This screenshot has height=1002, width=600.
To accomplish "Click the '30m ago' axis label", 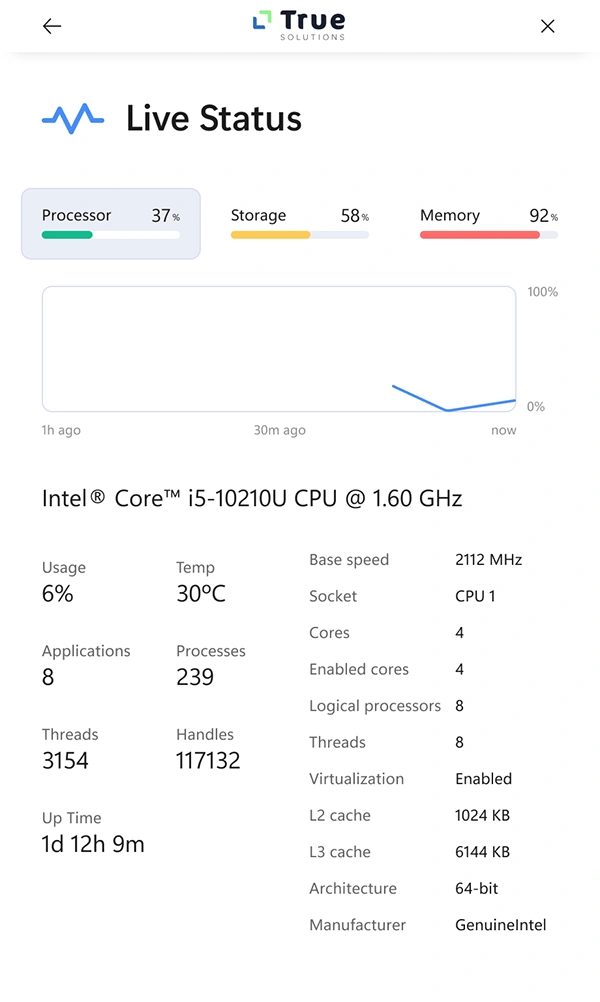I will pyautogui.click(x=279, y=430).
